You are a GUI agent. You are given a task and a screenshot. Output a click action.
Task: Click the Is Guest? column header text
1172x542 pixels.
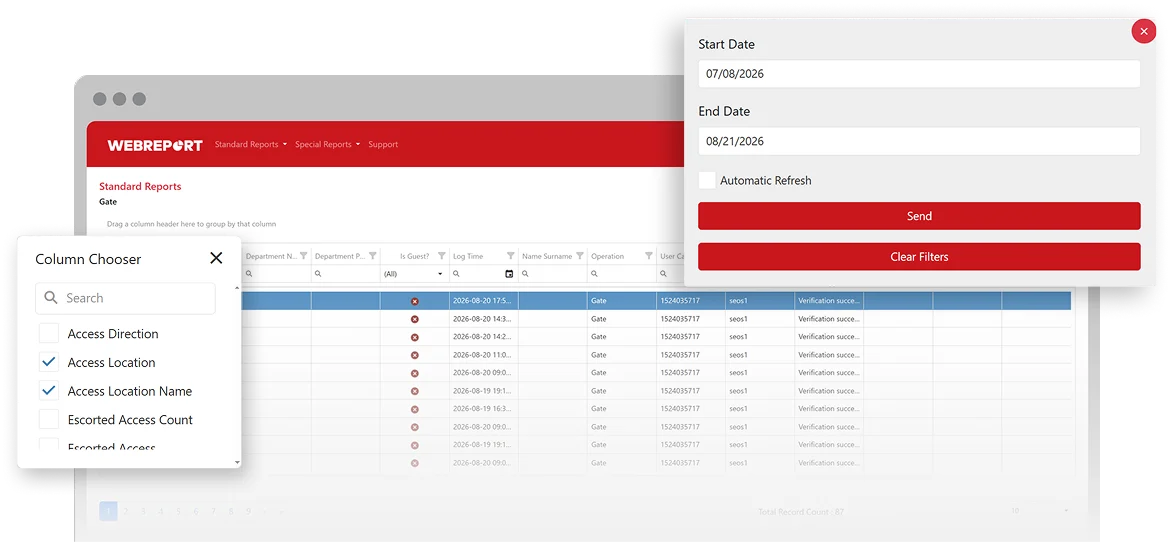pos(414,256)
